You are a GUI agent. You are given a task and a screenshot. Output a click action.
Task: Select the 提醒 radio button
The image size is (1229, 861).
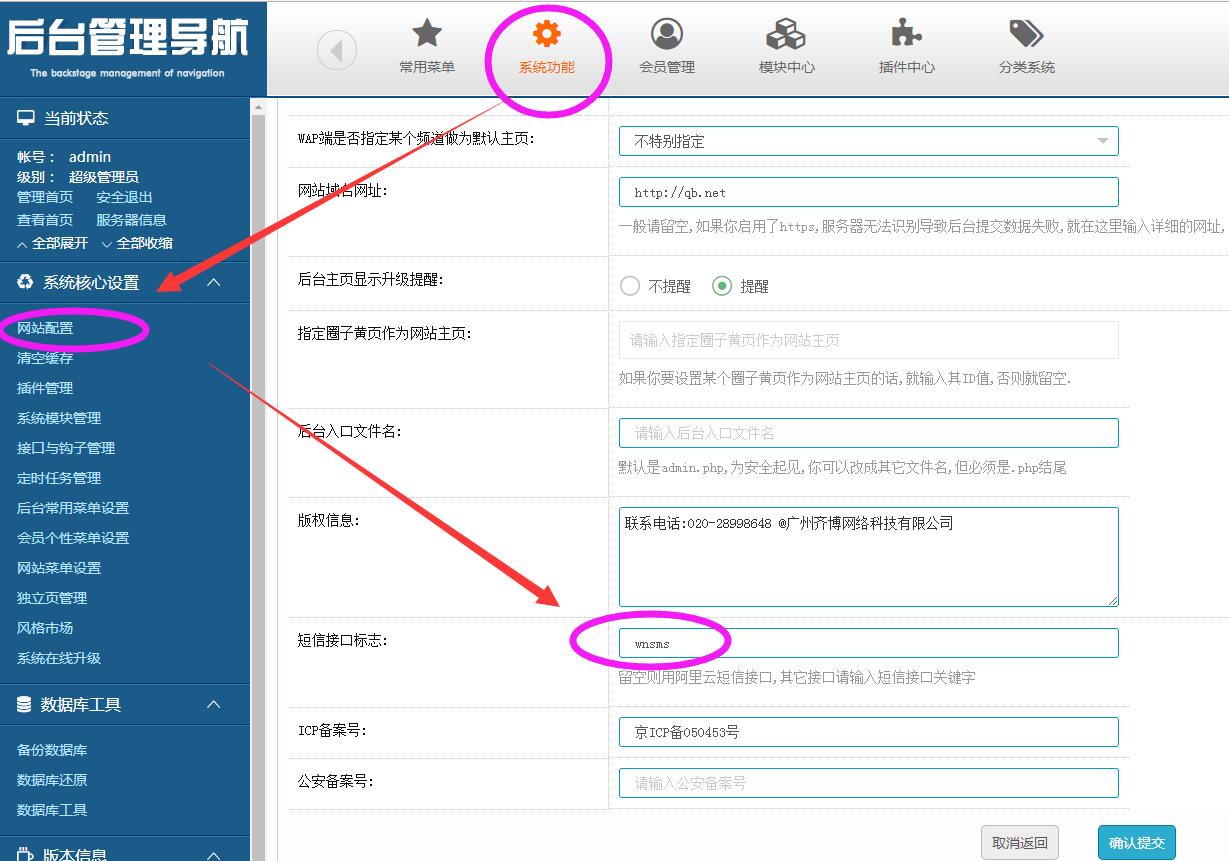click(x=722, y=286)
